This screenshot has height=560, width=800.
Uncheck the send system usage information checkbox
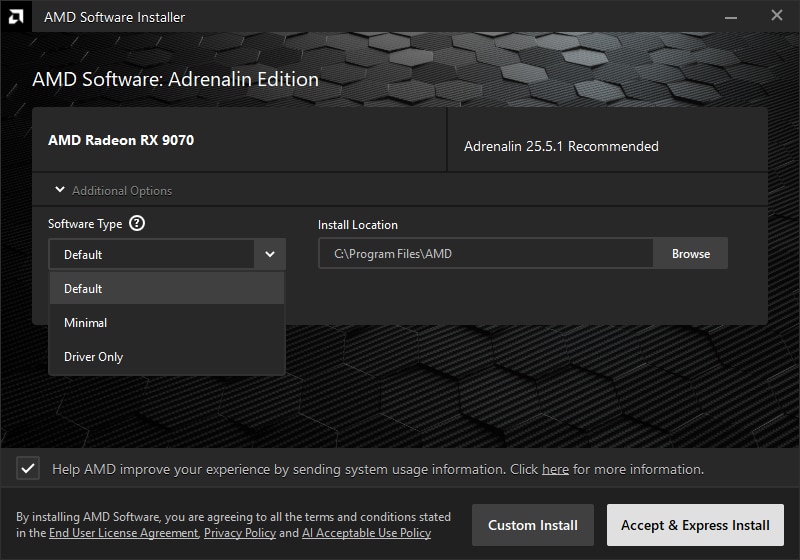point(28,468)
